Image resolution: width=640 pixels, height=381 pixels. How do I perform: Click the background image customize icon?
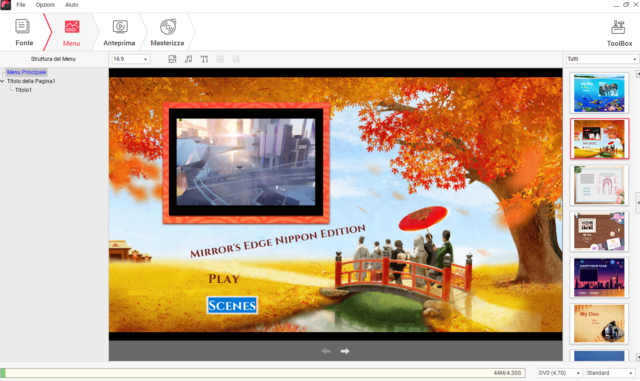click(x=172, y=59)
